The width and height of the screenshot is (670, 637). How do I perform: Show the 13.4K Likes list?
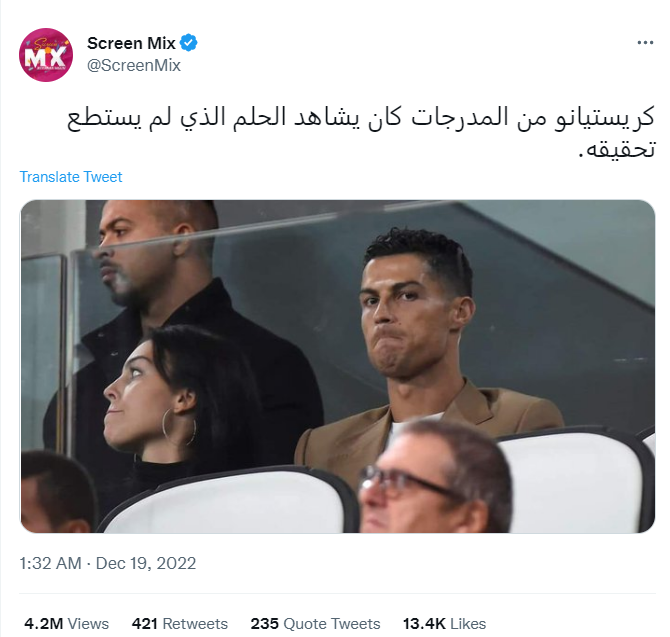pyautogui.click(x=444, y=624)
